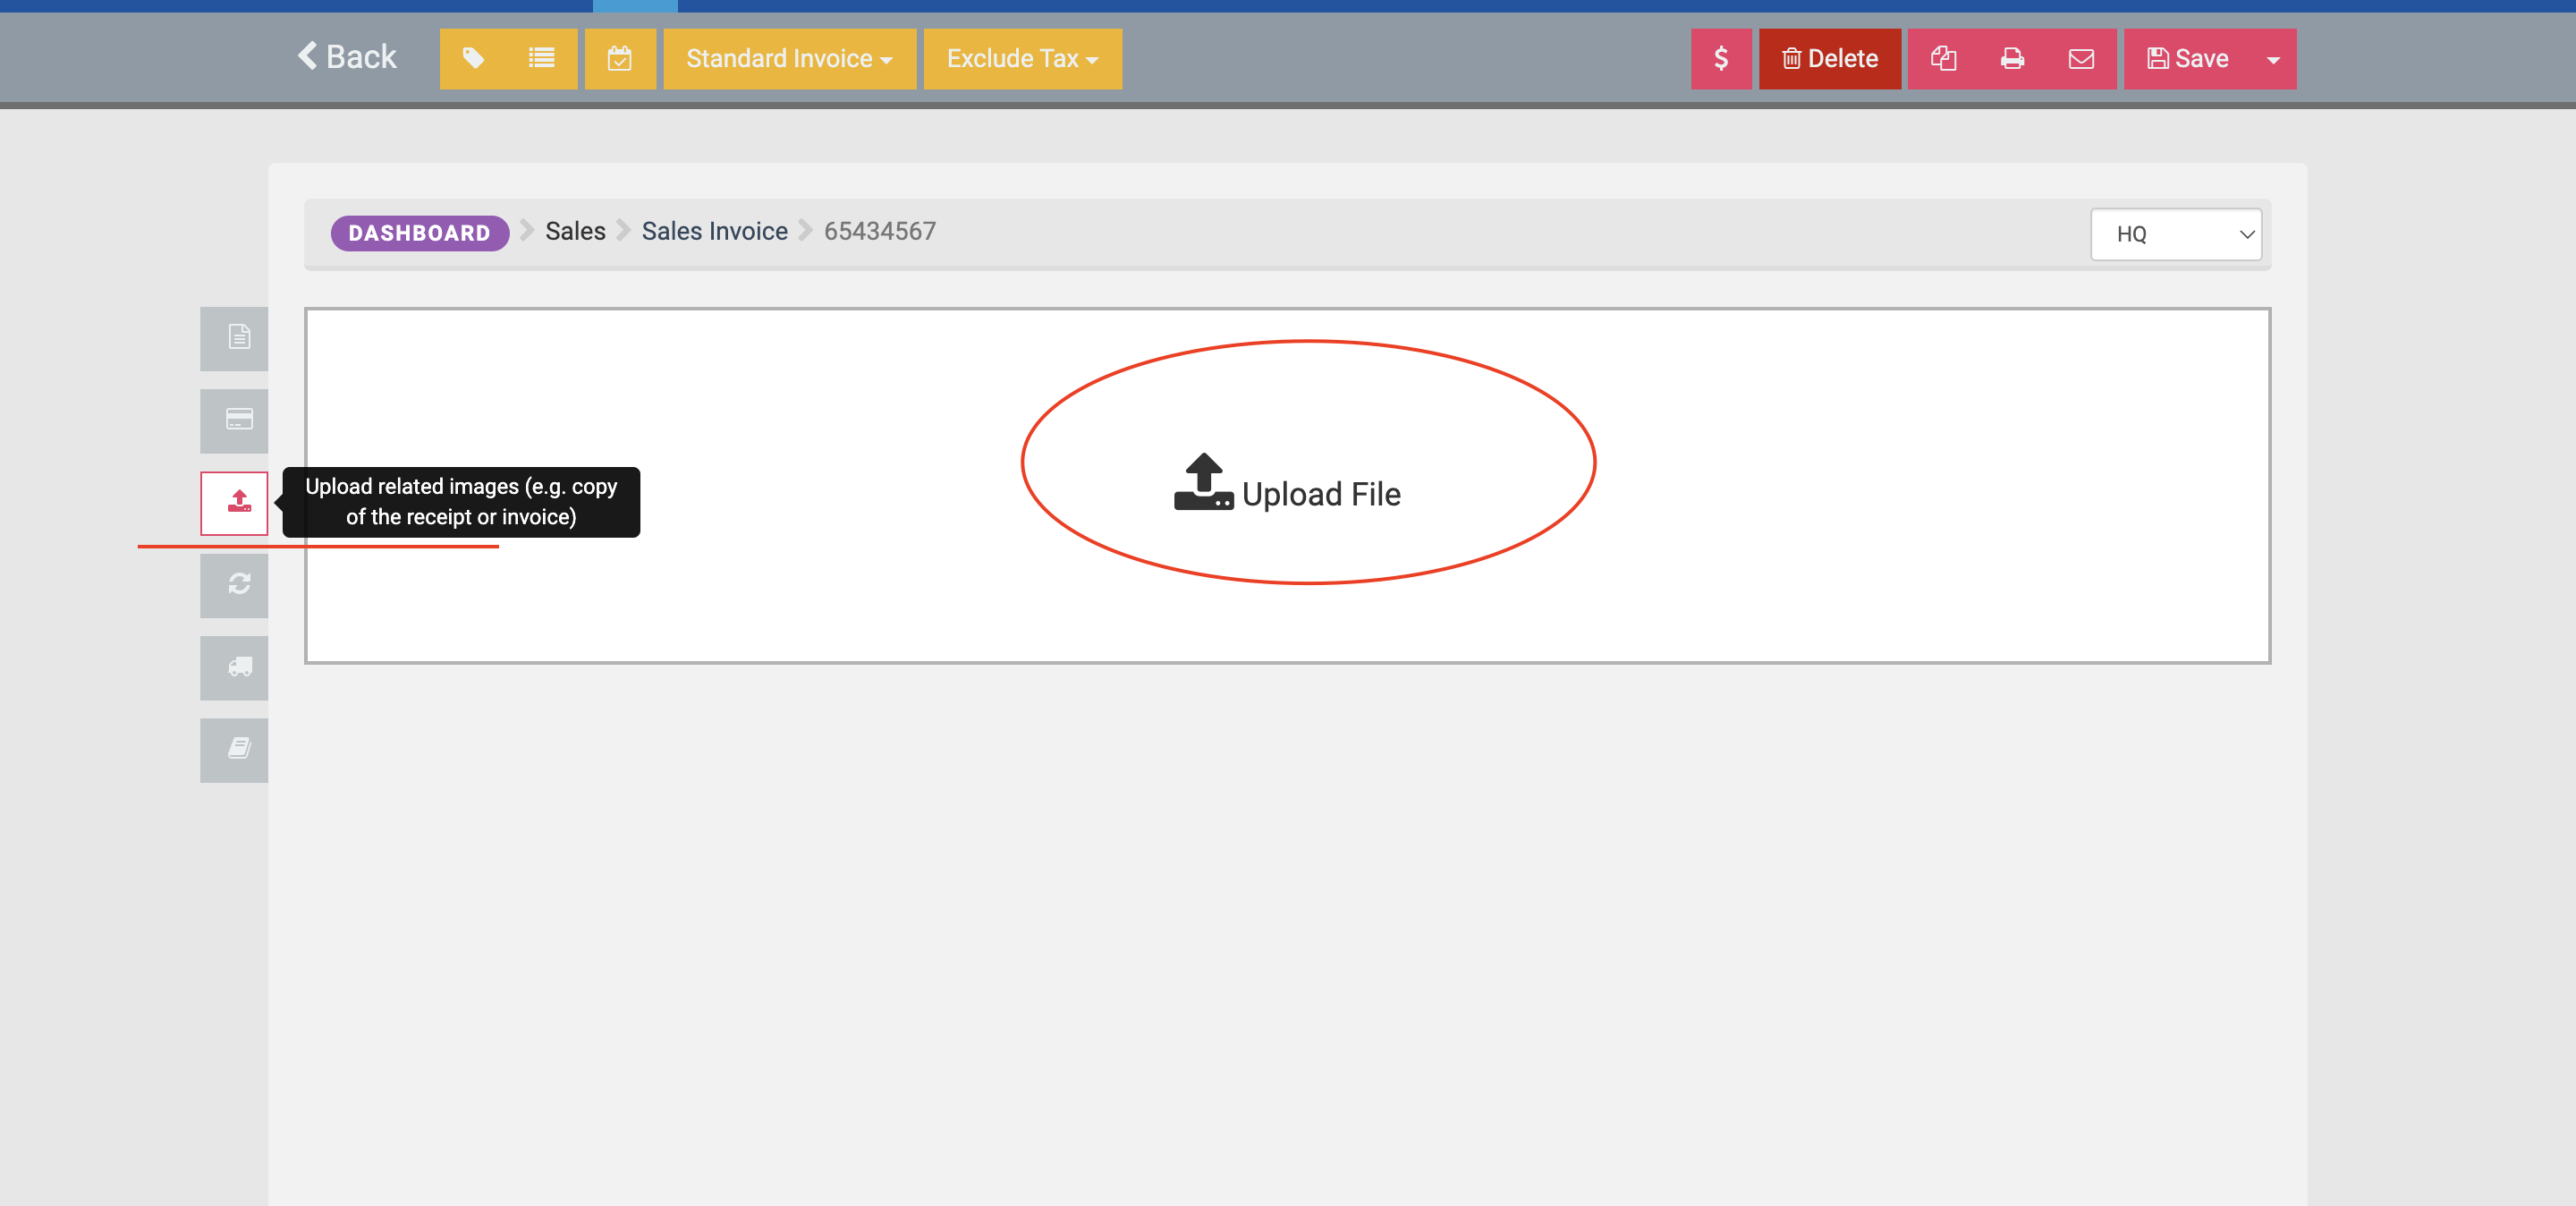Click the Upload File area
This screenshot has height=1206, width=2576.
(x=1288, y=486)
